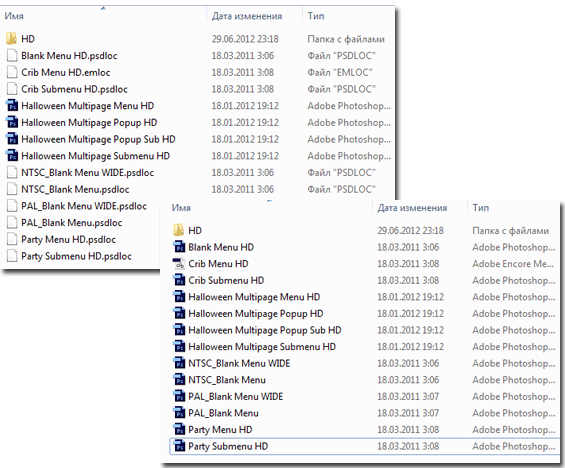Screen dimensions: 565x468
Task: Select file name Party Menu HD.psdloc
Action: 68,239
